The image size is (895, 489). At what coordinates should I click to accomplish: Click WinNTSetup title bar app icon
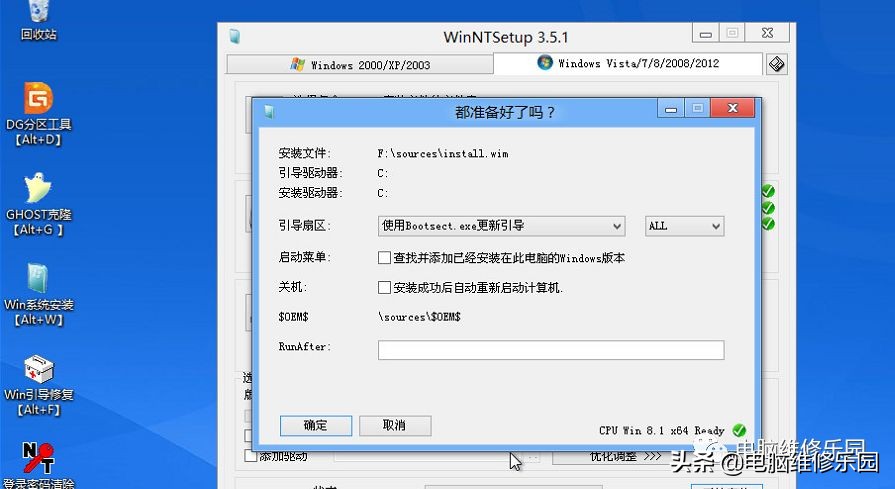(x=235, y=37)
